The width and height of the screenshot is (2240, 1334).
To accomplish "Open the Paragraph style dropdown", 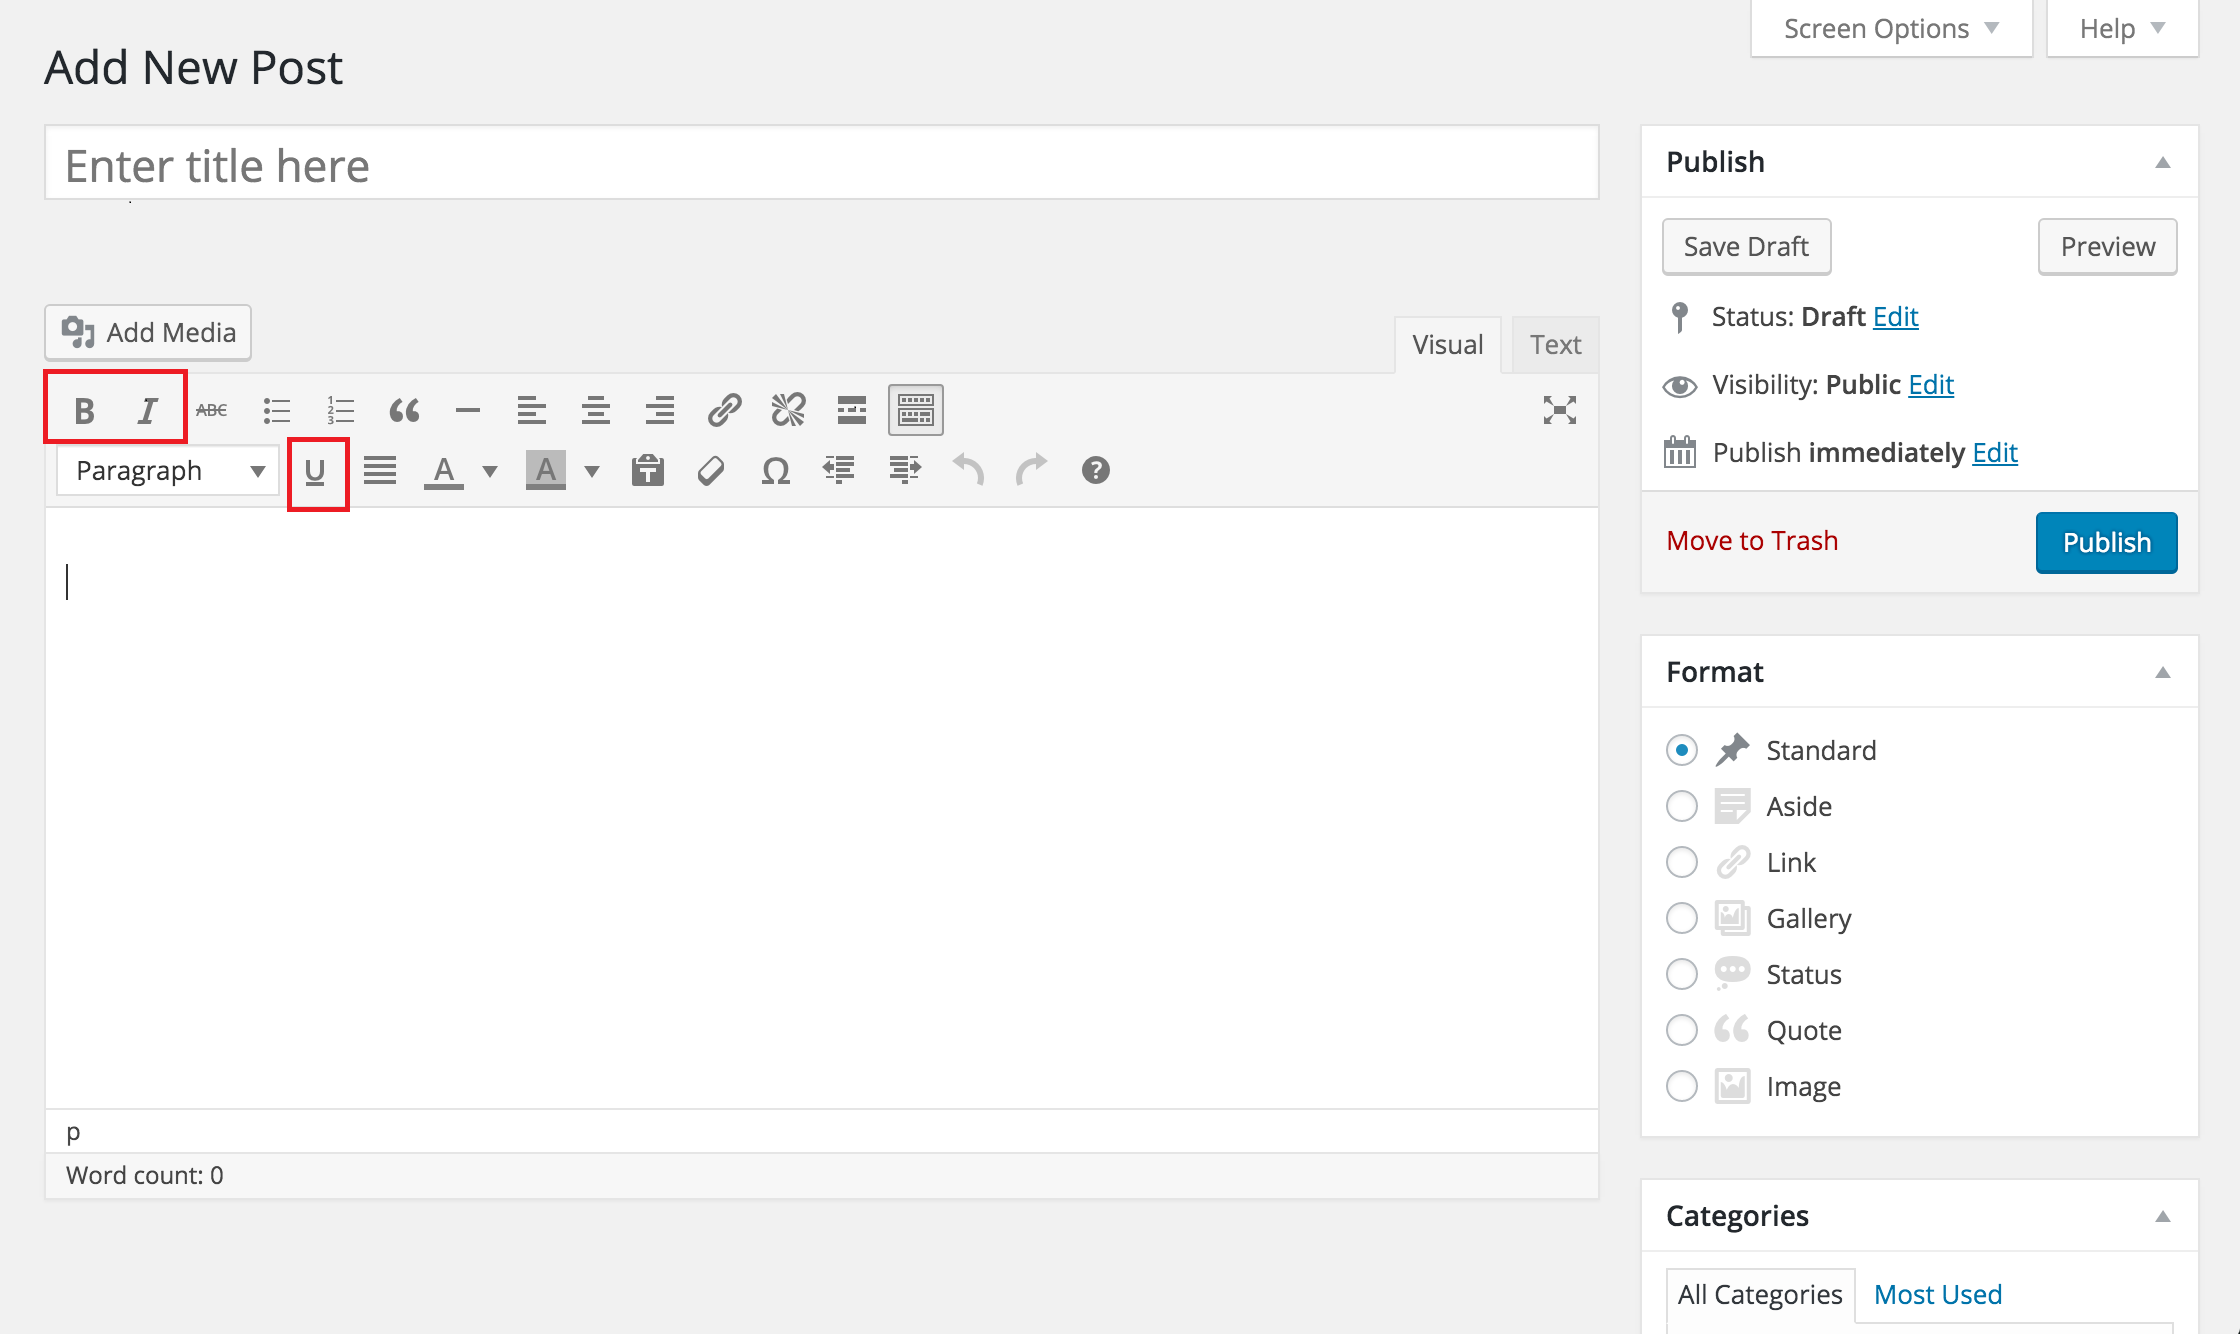I will 166,470.
